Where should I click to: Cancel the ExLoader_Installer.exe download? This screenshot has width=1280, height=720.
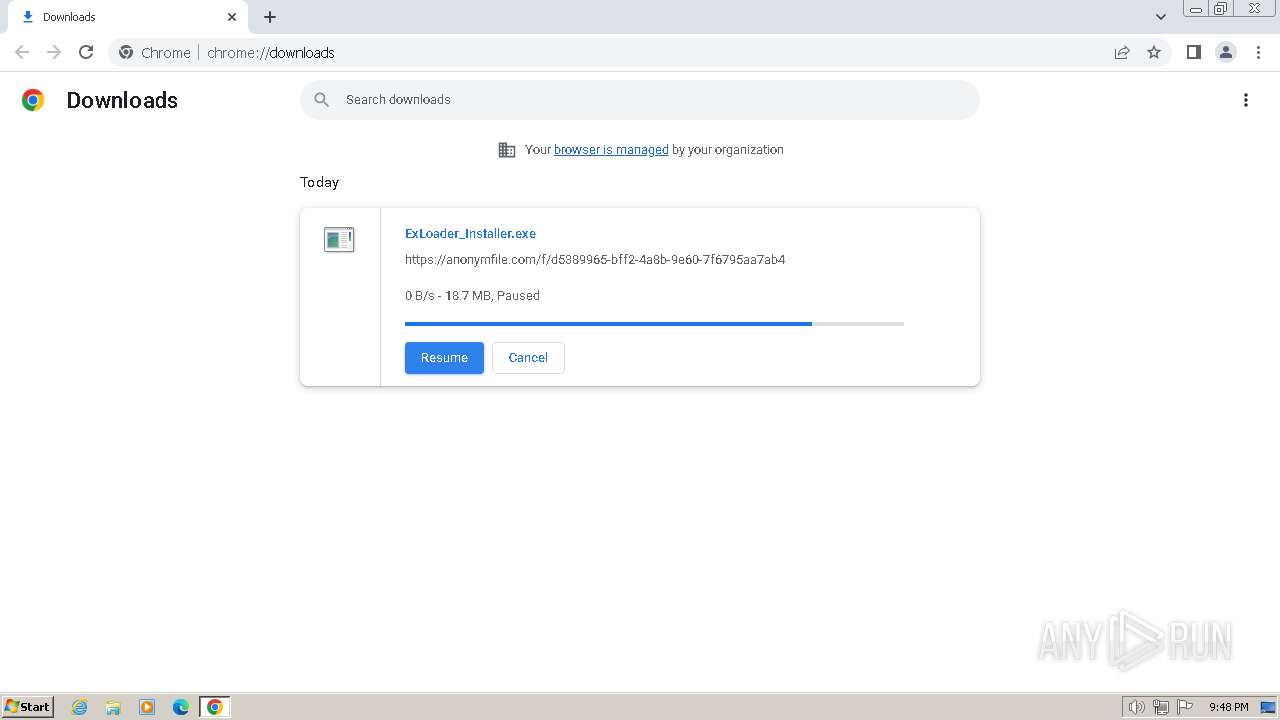click(x=528, y=358)
